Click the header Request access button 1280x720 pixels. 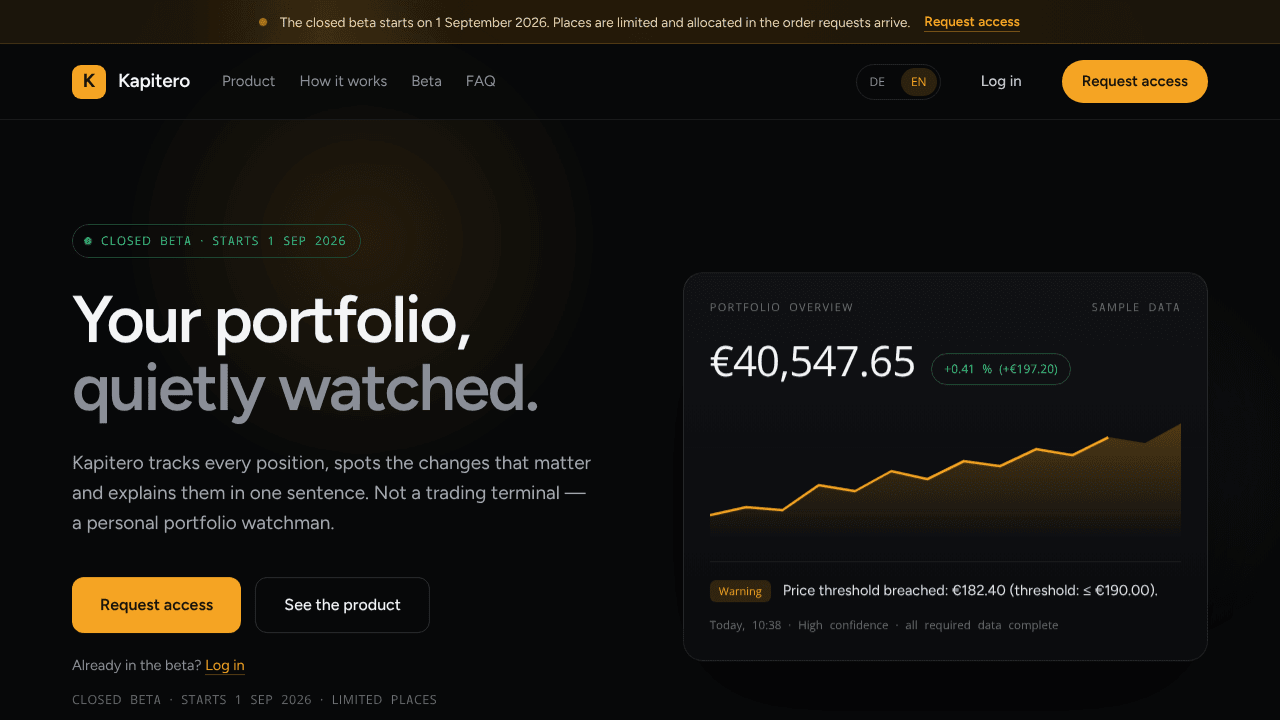1135,81
